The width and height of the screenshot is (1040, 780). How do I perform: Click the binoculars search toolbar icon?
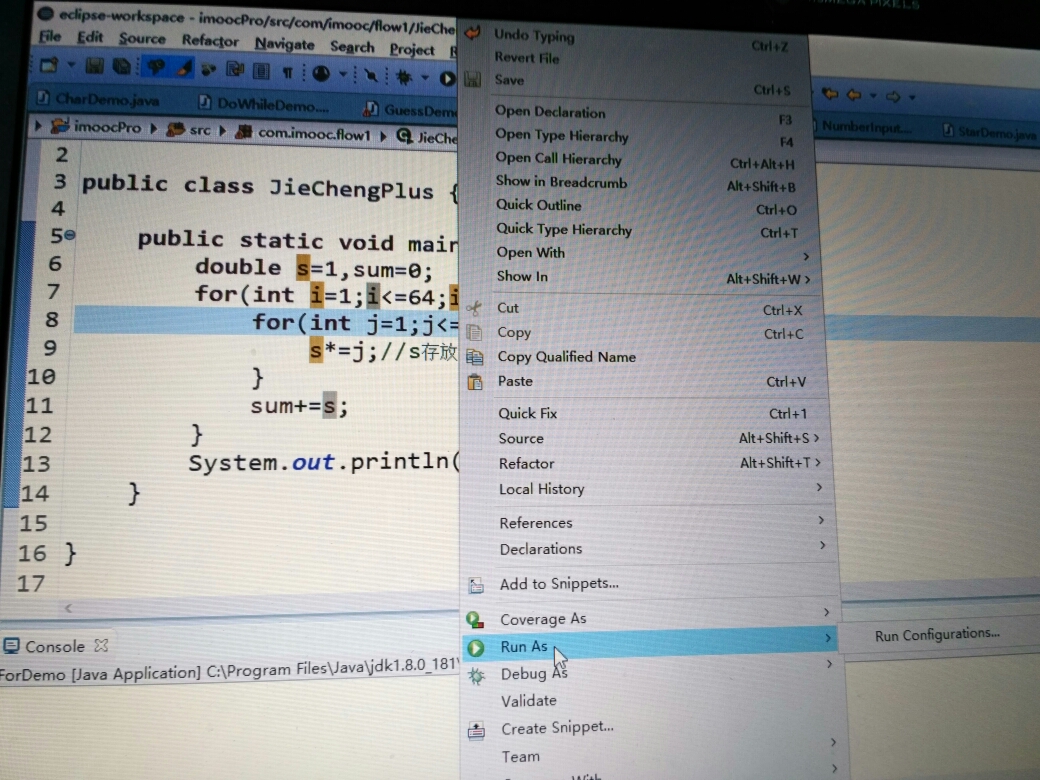(x=208, y=69)
